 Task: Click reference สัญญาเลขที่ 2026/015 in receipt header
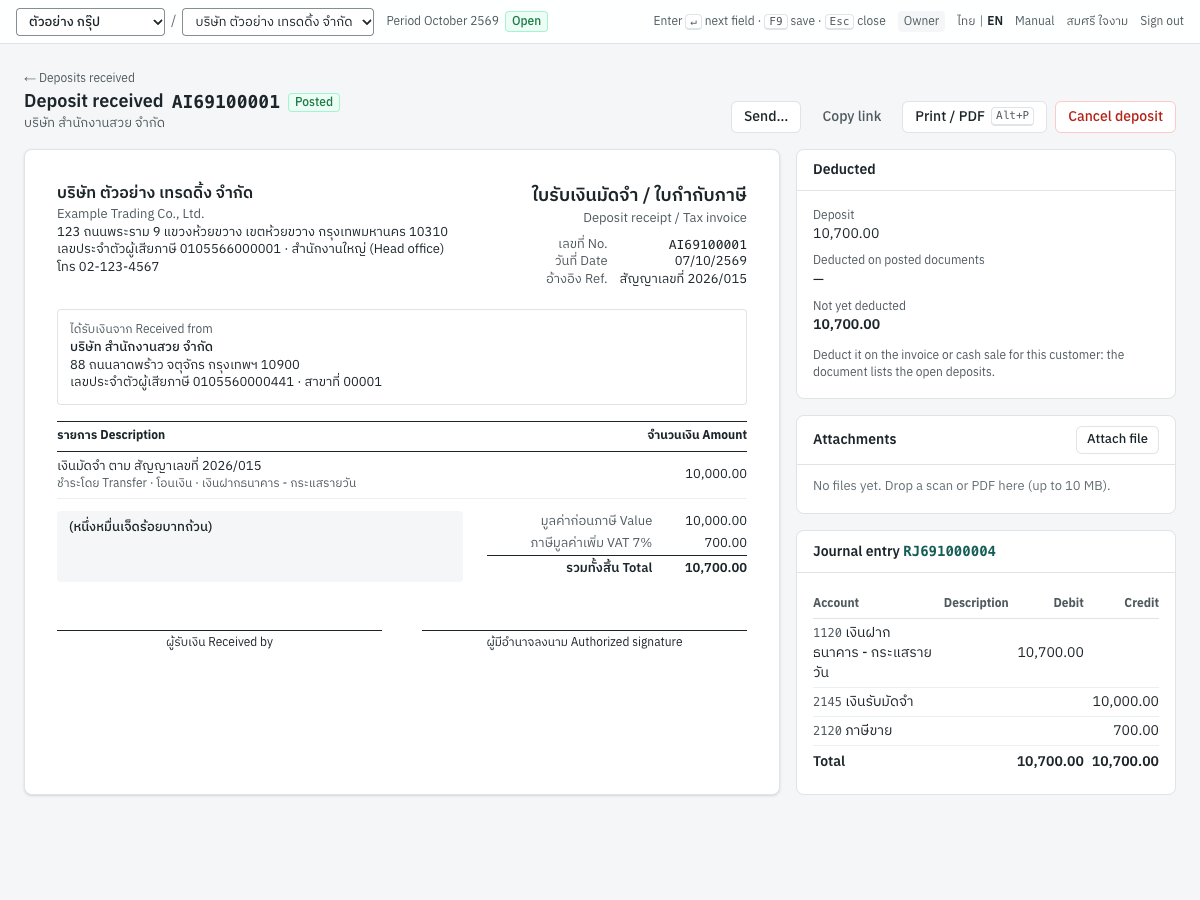pos(683,279)
